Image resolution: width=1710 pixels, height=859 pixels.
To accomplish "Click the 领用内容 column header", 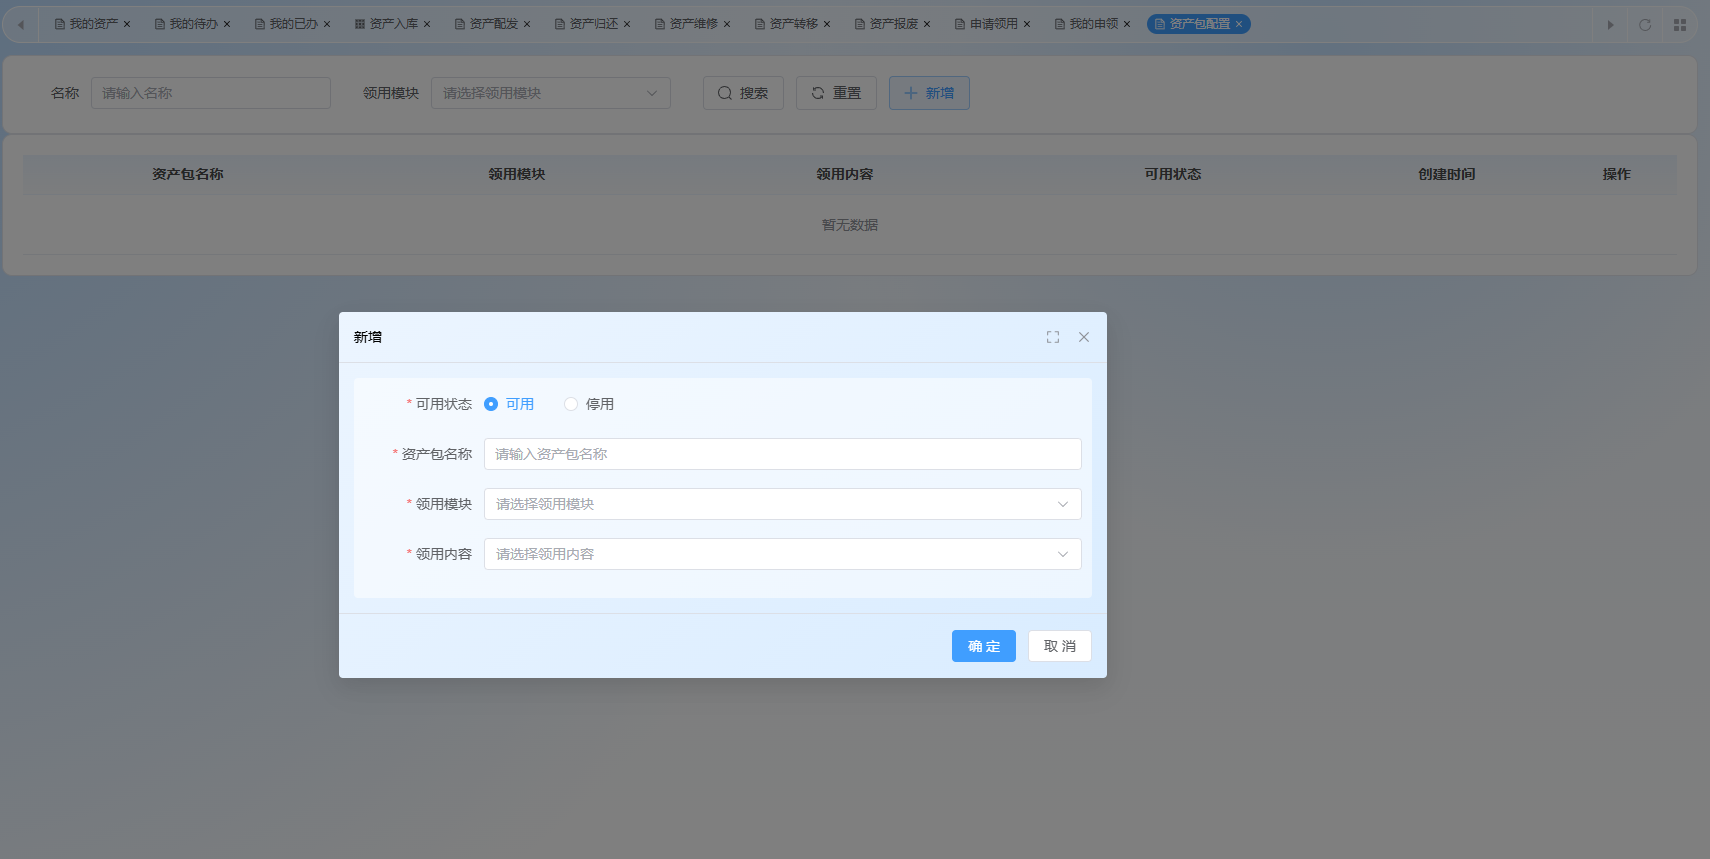I will pyautogui.click(x=845, y=174).
